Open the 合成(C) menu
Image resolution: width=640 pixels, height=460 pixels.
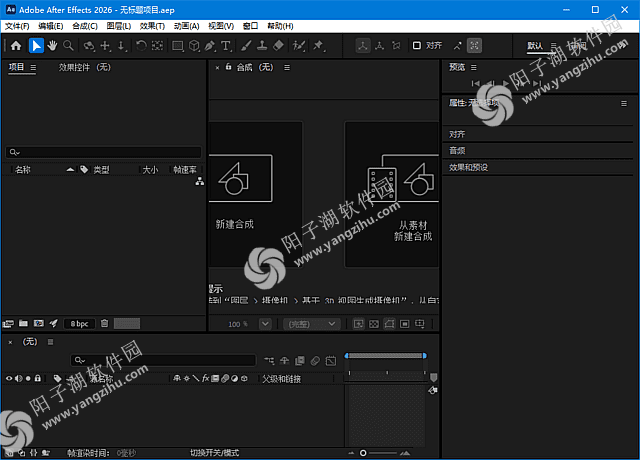pyautogui.click(x=85, y=26)
